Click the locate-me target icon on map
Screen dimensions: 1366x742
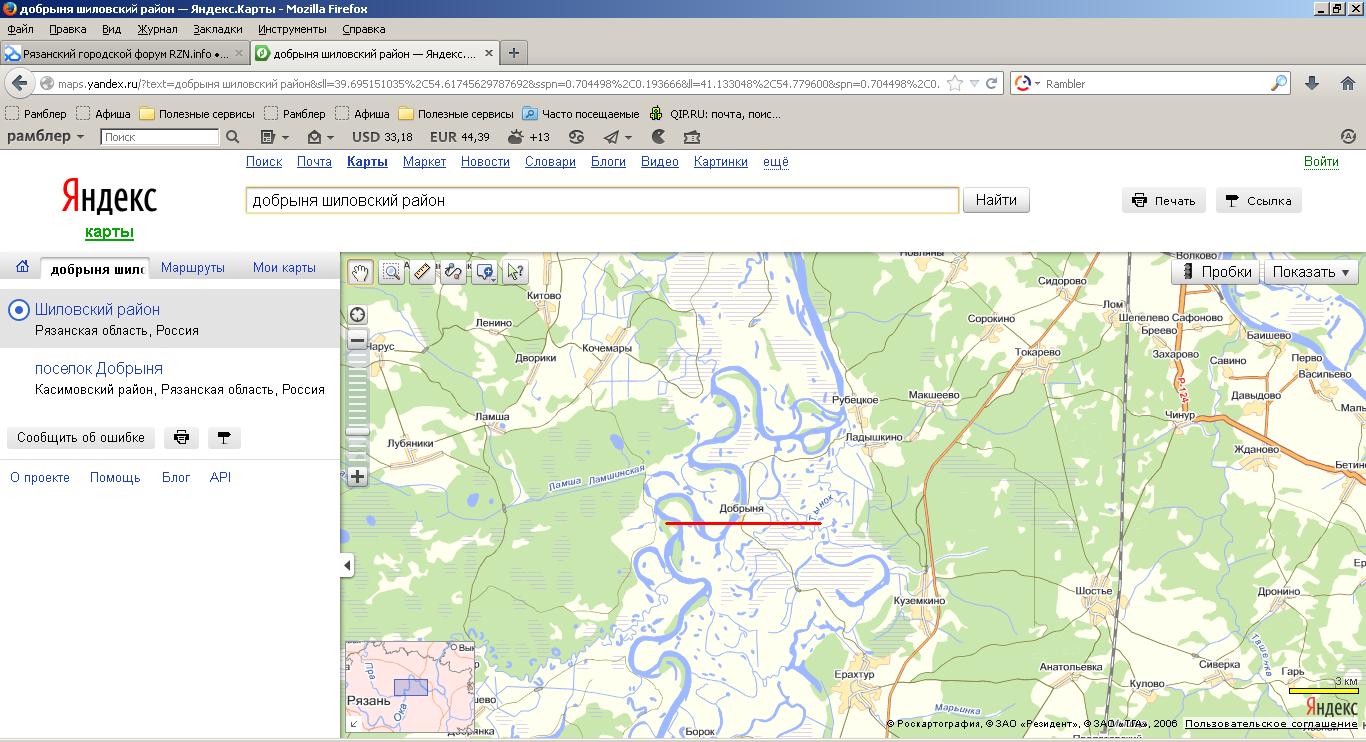click(357, 315)
